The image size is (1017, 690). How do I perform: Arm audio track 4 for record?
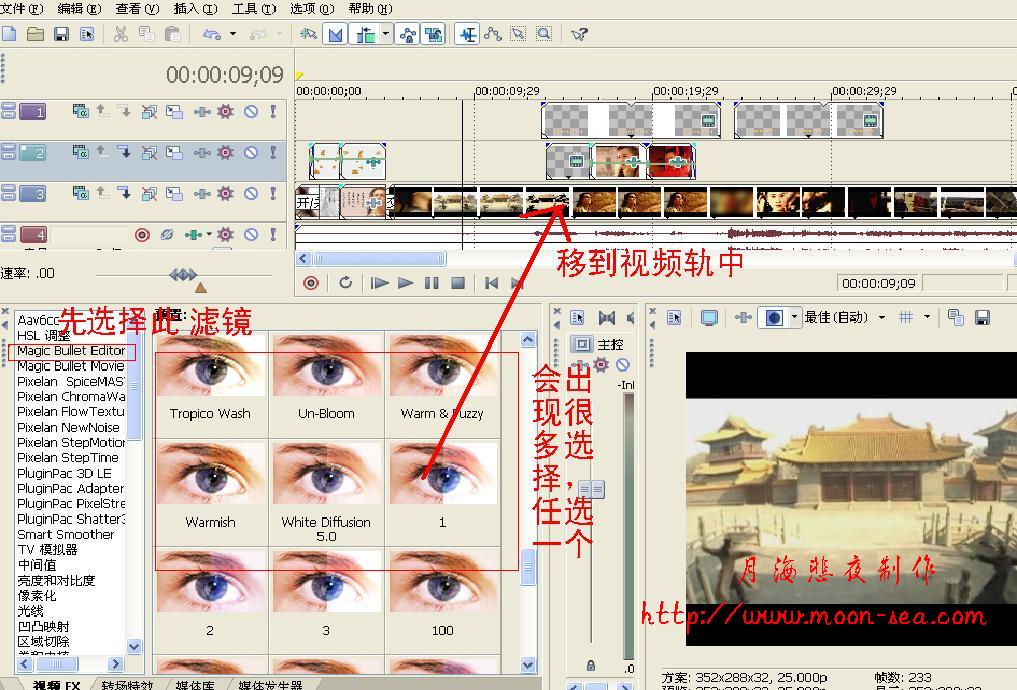142,234
